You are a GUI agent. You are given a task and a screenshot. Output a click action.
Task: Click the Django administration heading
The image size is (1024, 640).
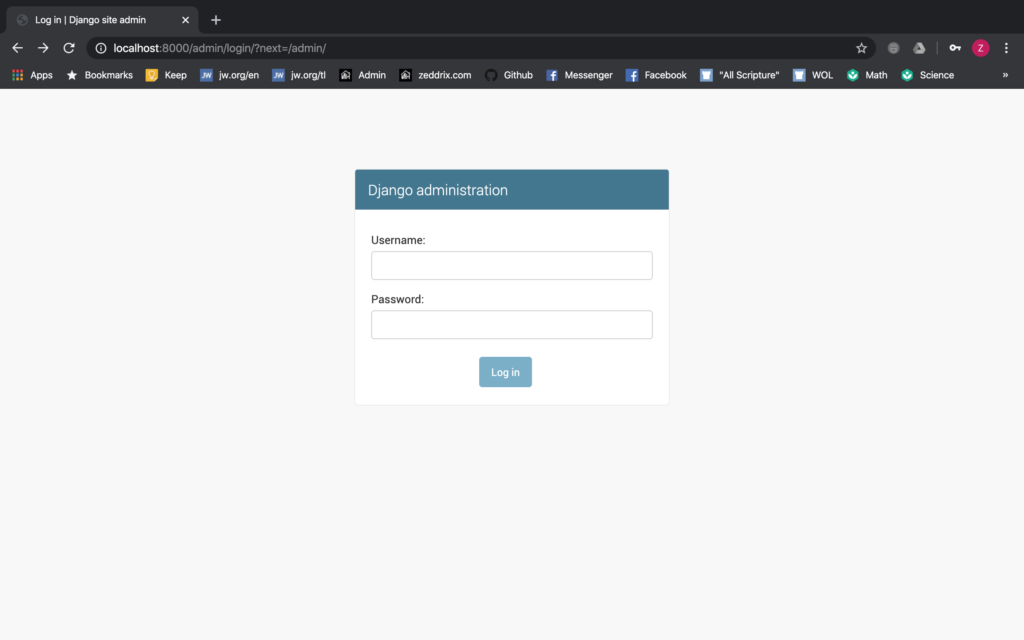[x=438, y=190]
